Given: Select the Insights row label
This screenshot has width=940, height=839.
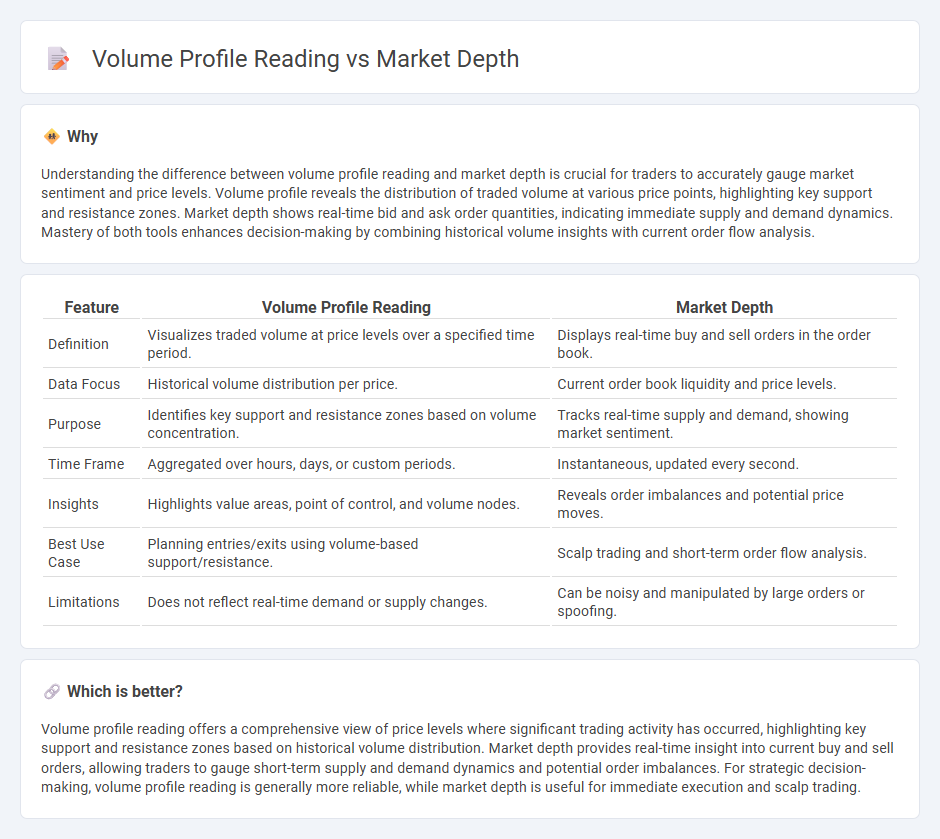Looking at the screenshot, I should coord(73,504).
